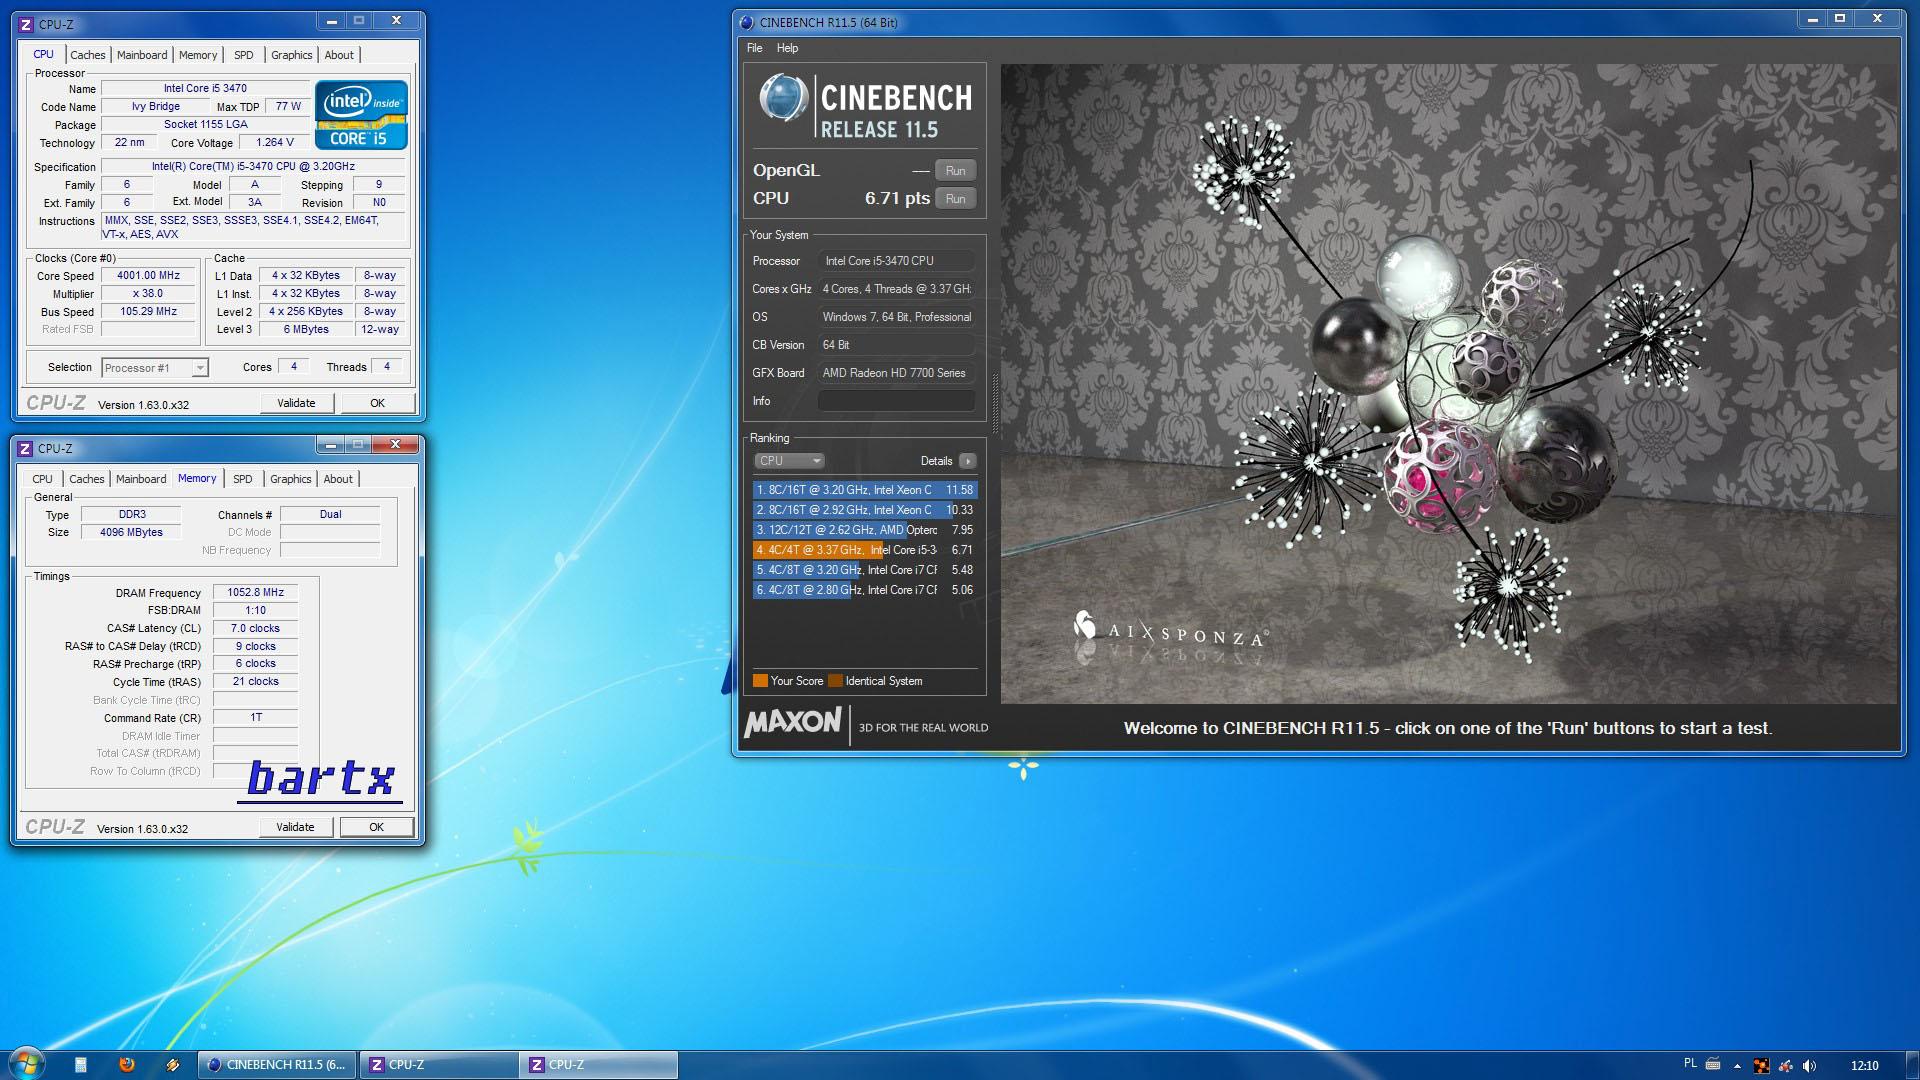Click the CINEBENCH sphere logo
1920x1080 pixels.
click(x=783, y=98)
